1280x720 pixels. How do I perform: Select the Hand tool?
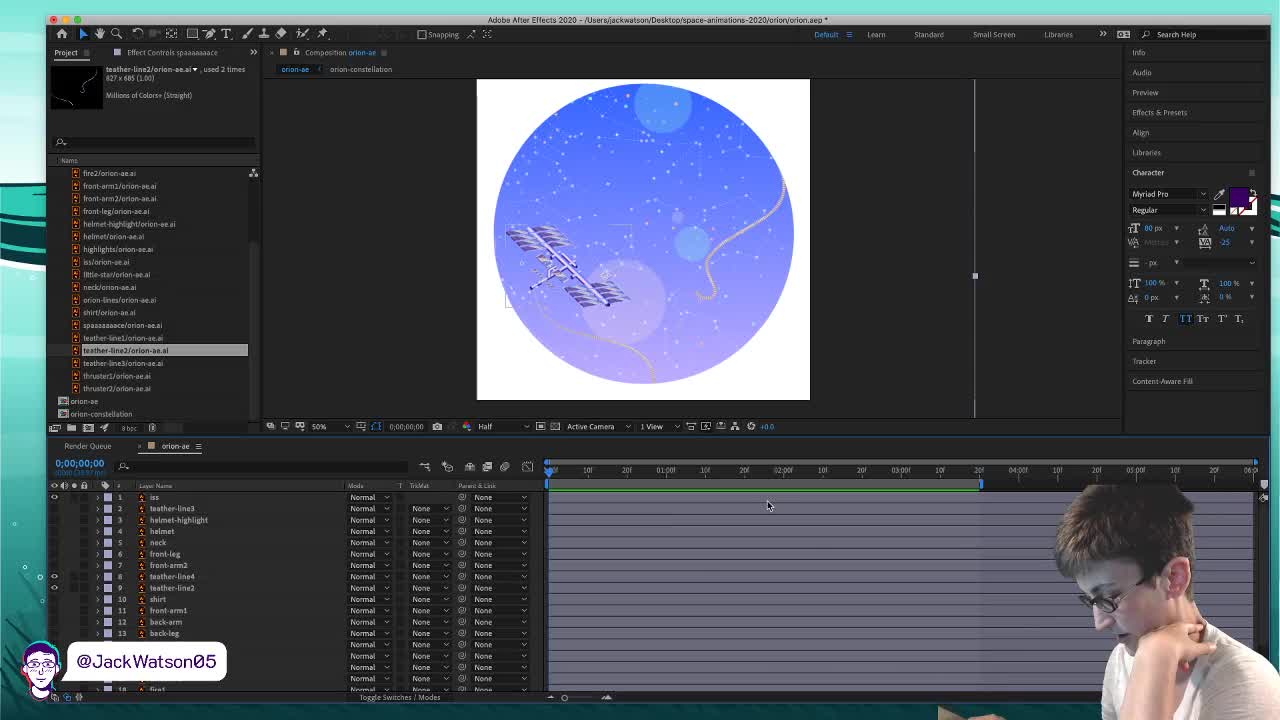[x=100, y=34]
